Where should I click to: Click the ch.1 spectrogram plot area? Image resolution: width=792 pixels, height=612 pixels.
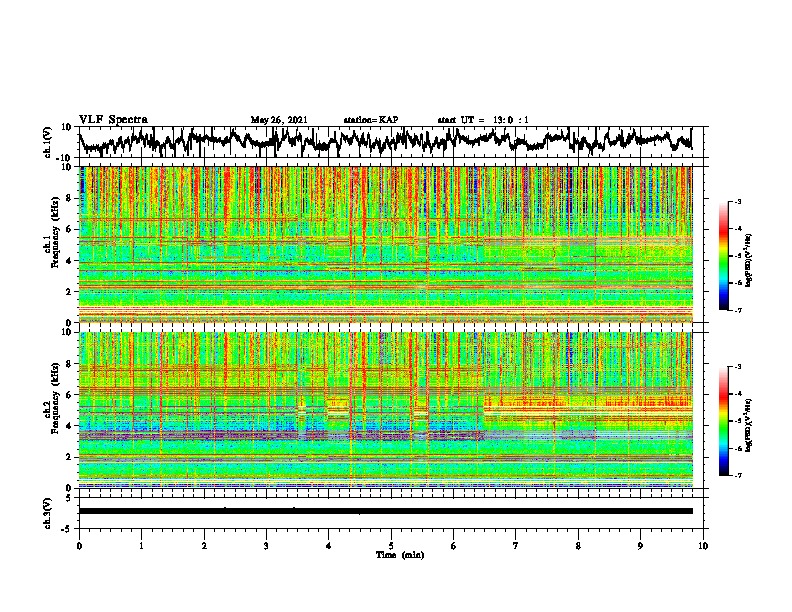coord(386,244)
